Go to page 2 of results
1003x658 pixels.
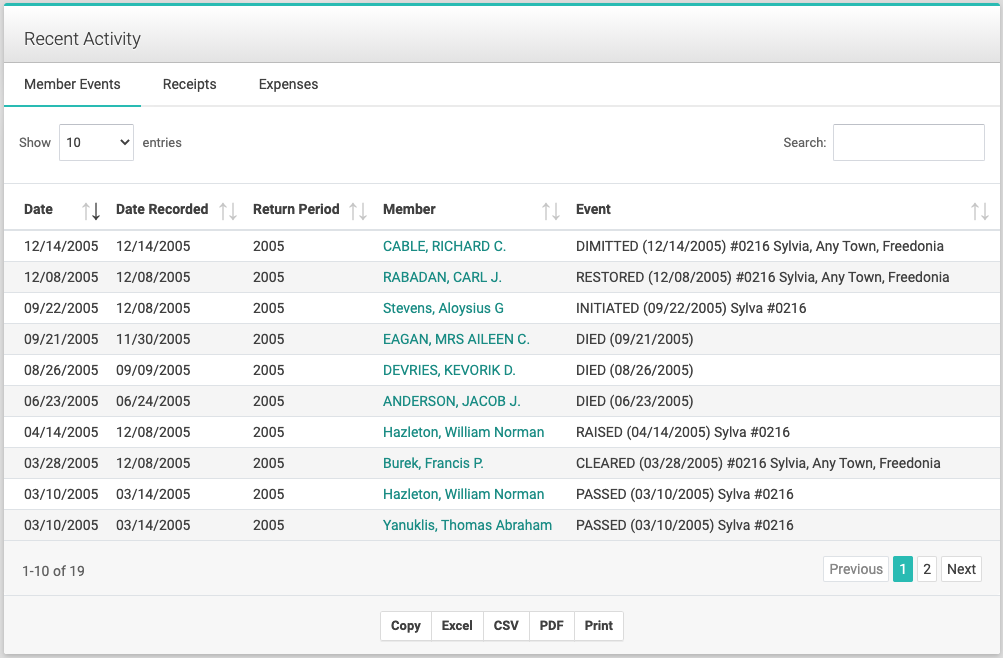[x=927, y=569]
